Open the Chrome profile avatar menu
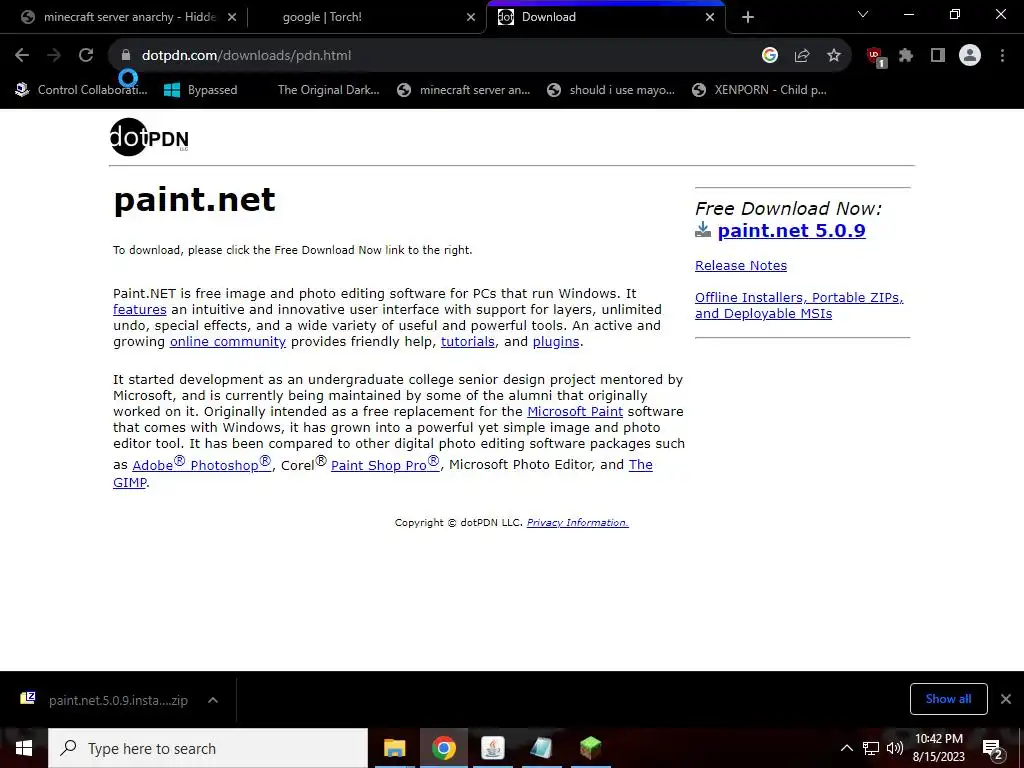The height and width of the screenshot is (768, 1024). 970,56
